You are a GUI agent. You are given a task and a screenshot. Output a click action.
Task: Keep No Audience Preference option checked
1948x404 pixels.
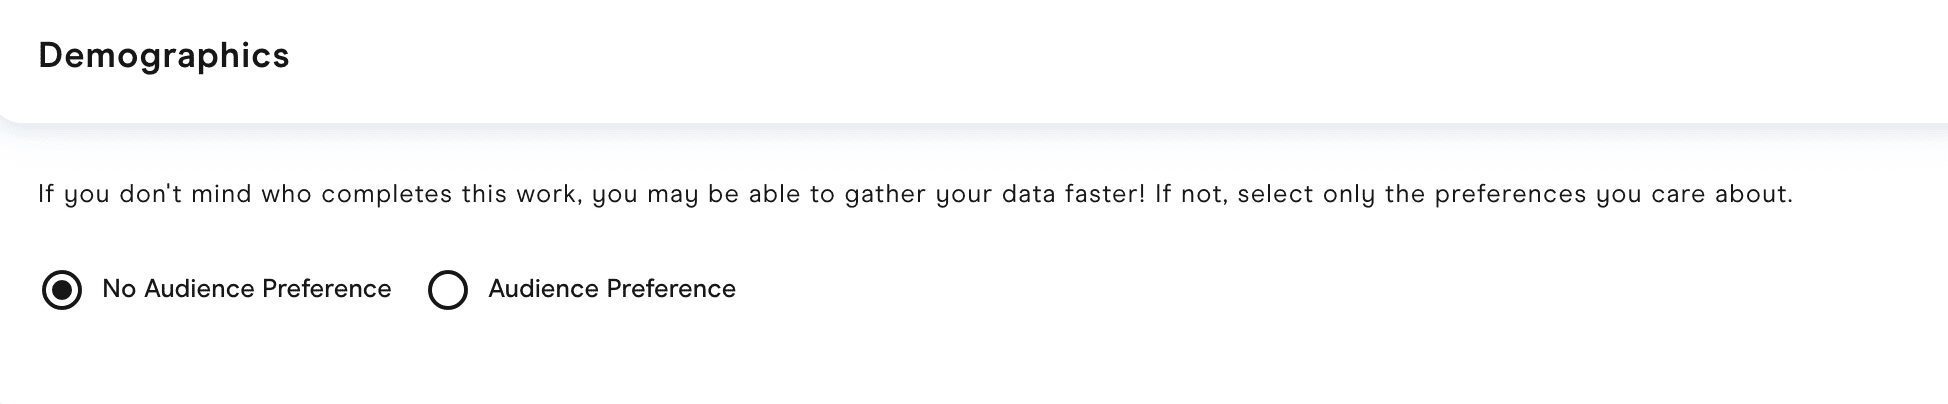[x=62, y=290]
